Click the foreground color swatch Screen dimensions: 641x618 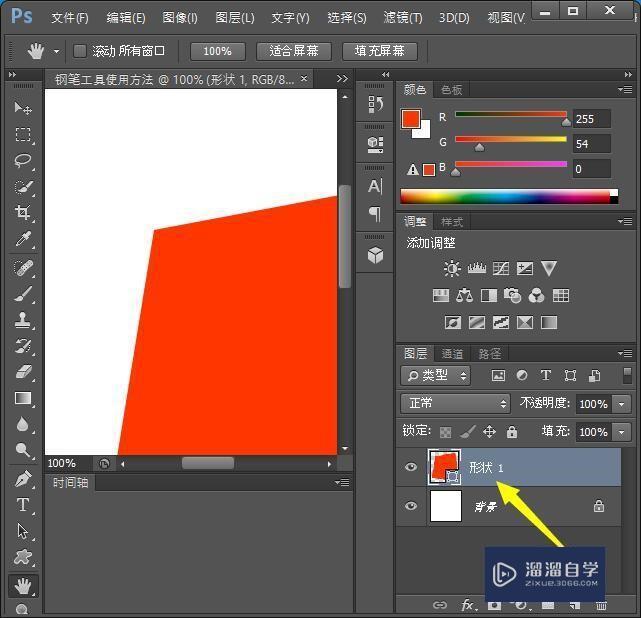click(x=411, y=119)
